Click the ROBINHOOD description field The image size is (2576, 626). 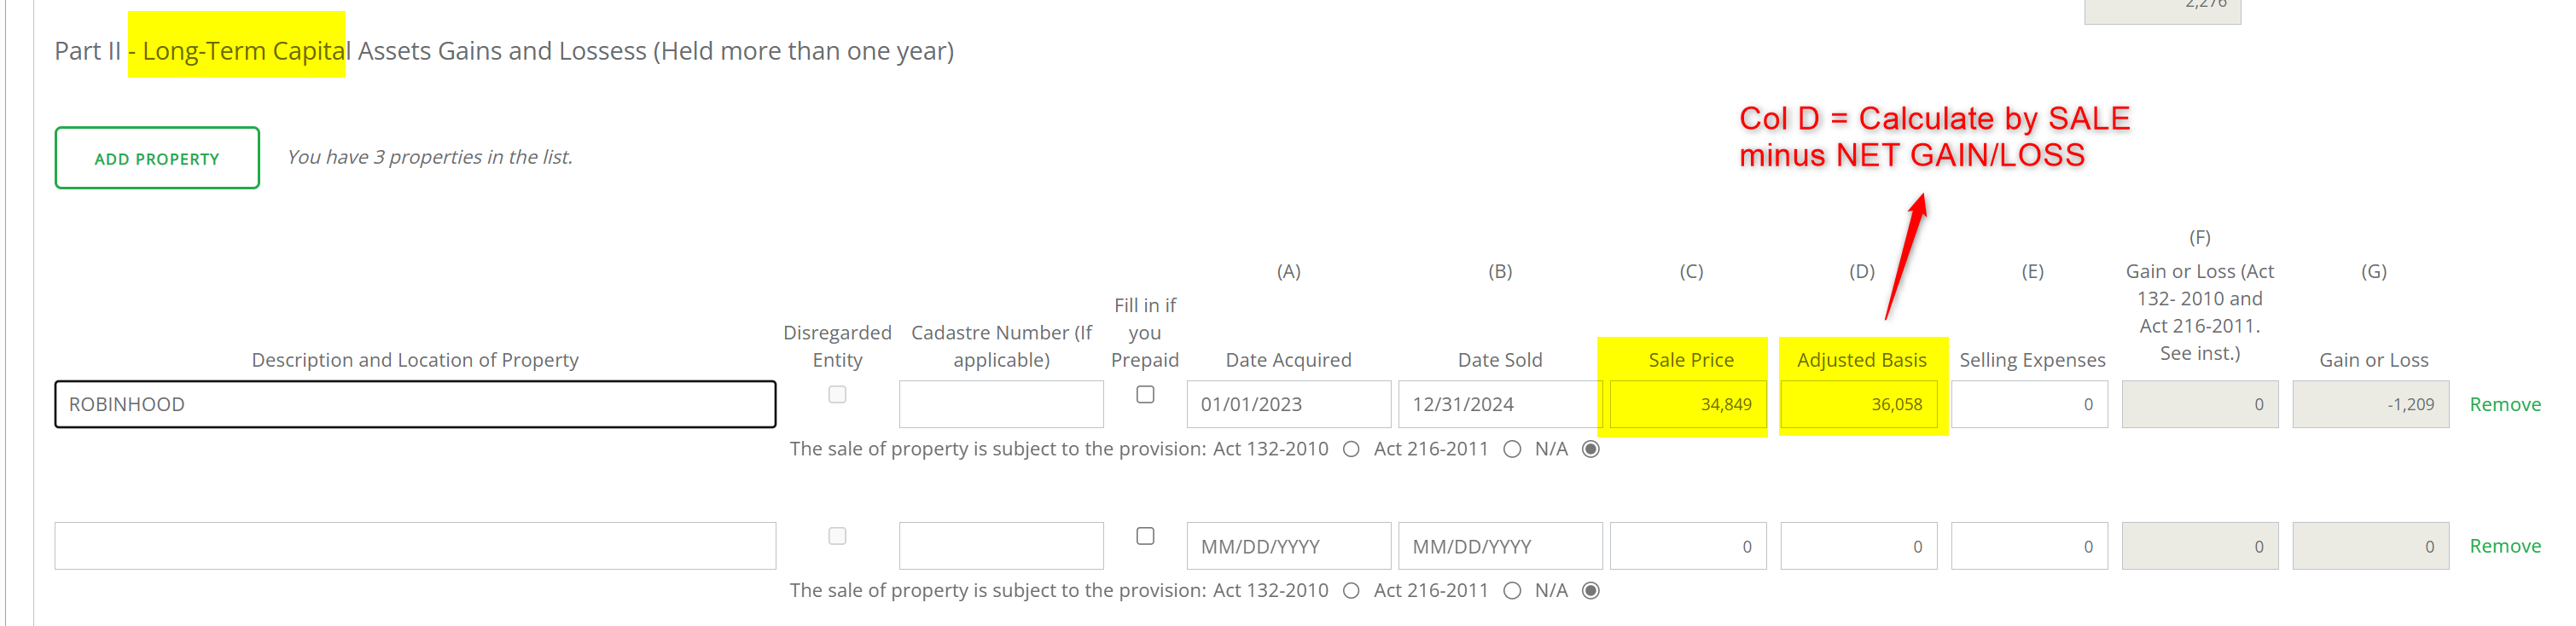click(415, 404)
